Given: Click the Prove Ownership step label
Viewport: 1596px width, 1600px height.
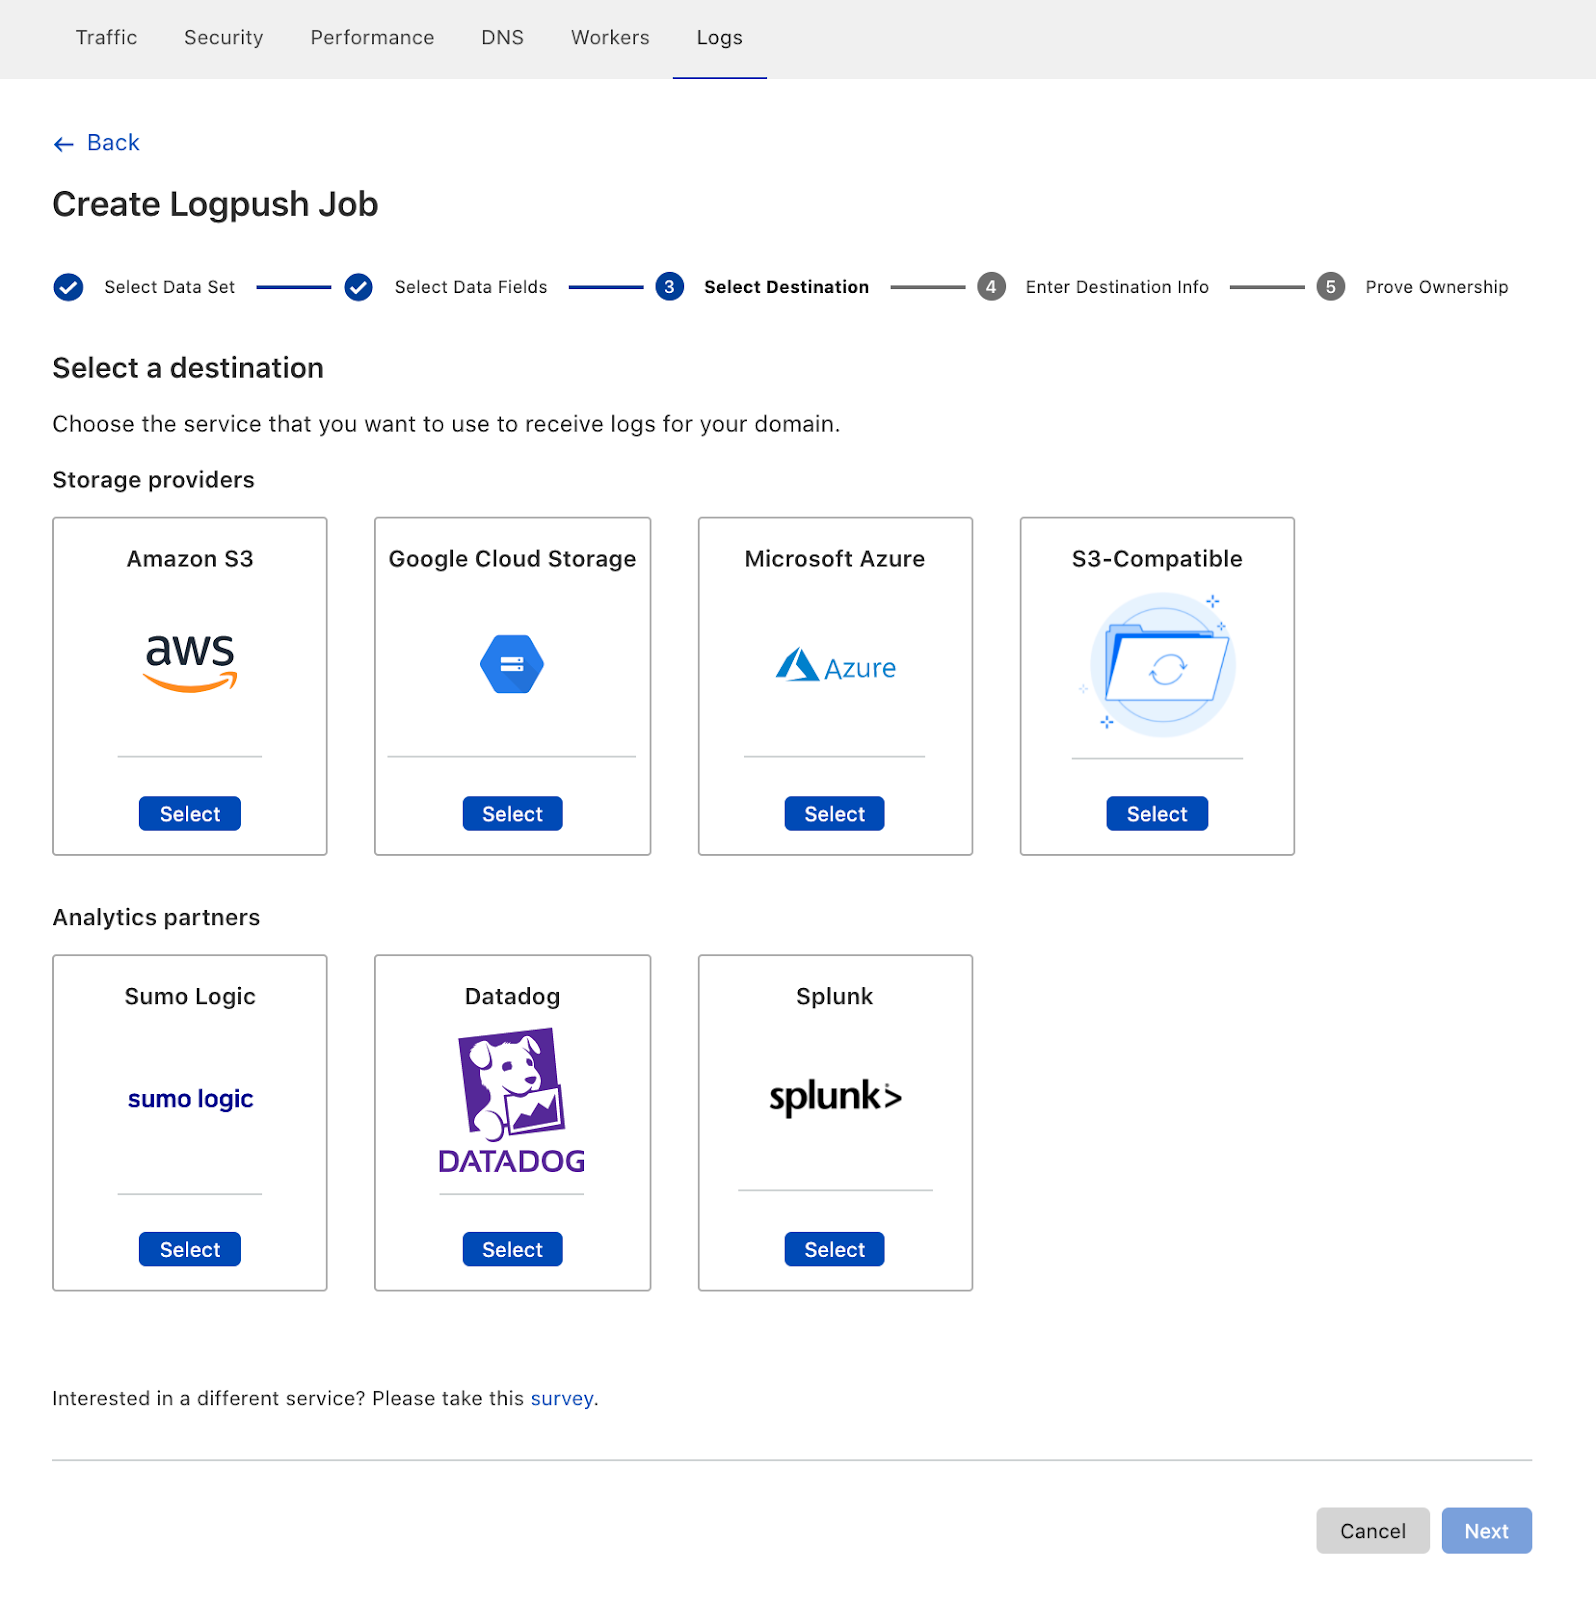Looking at the screenshot, I should point(1437,287).
